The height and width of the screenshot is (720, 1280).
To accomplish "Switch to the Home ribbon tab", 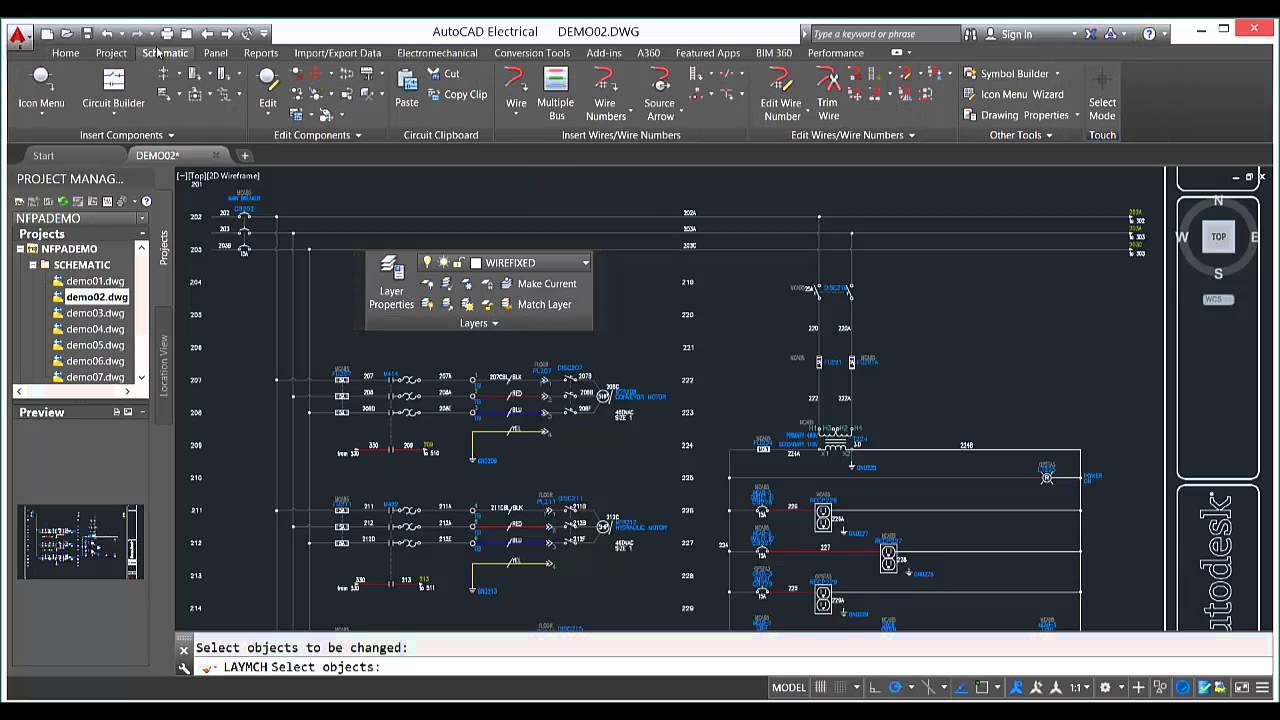I will [x=65, y=53].
